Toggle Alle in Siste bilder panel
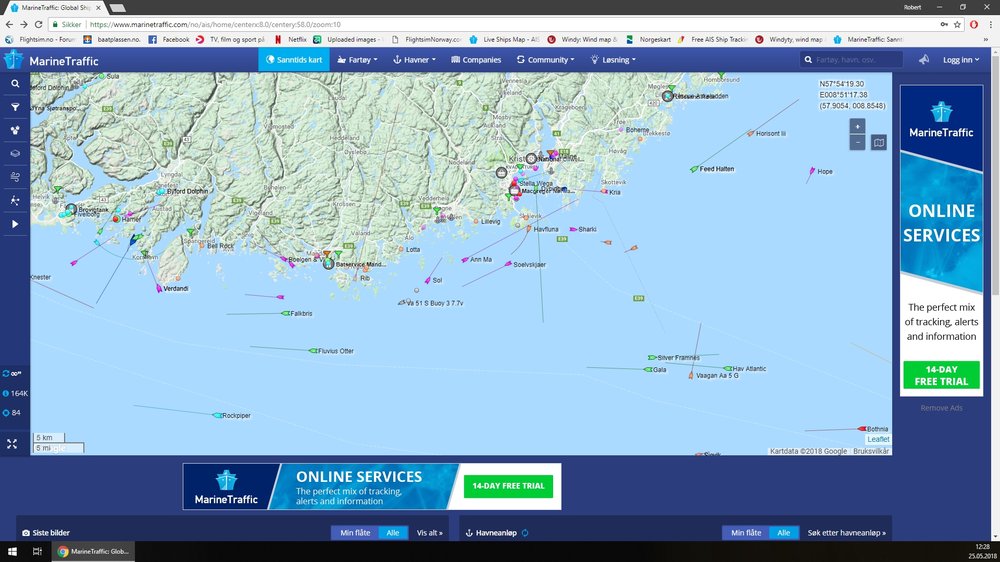 [x=393, y=533]
